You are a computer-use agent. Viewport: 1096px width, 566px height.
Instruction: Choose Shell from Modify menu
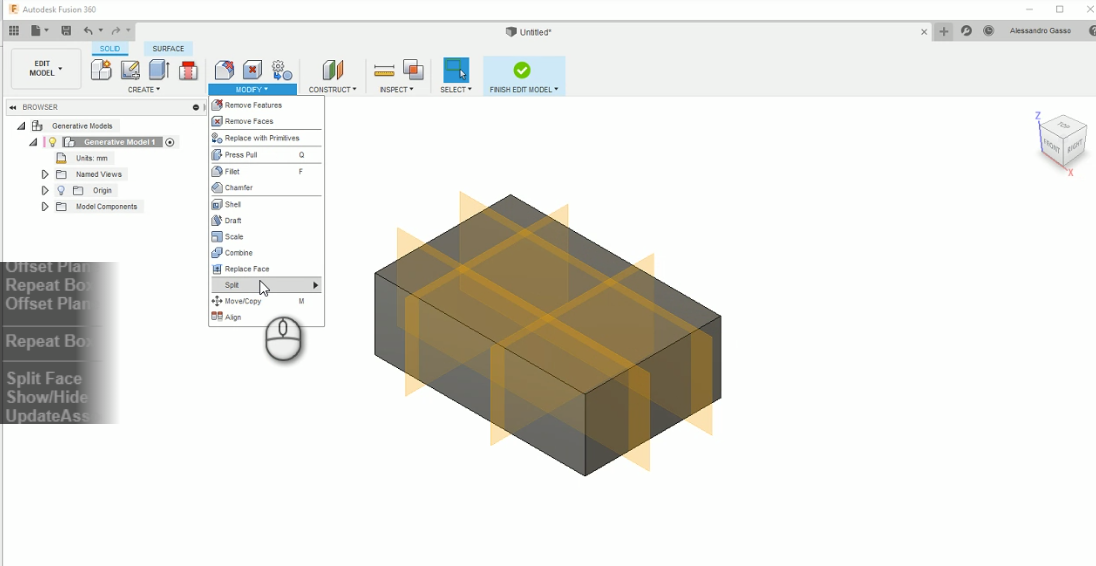(x=266, y=204)
